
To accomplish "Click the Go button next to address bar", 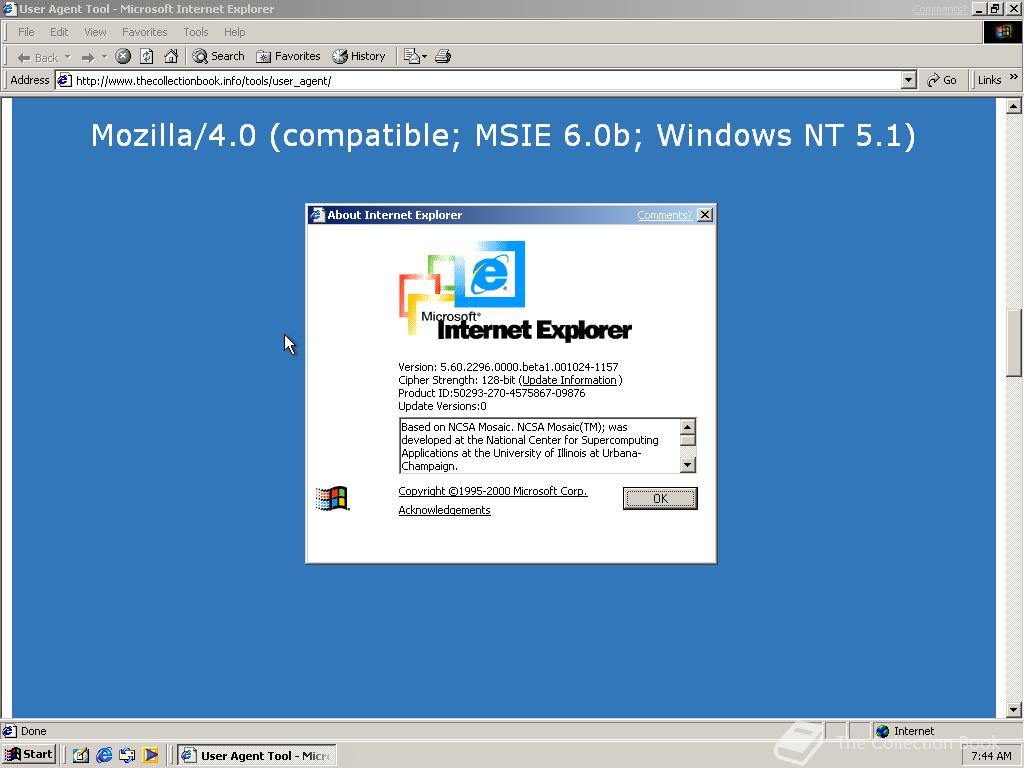I will 942,80.
